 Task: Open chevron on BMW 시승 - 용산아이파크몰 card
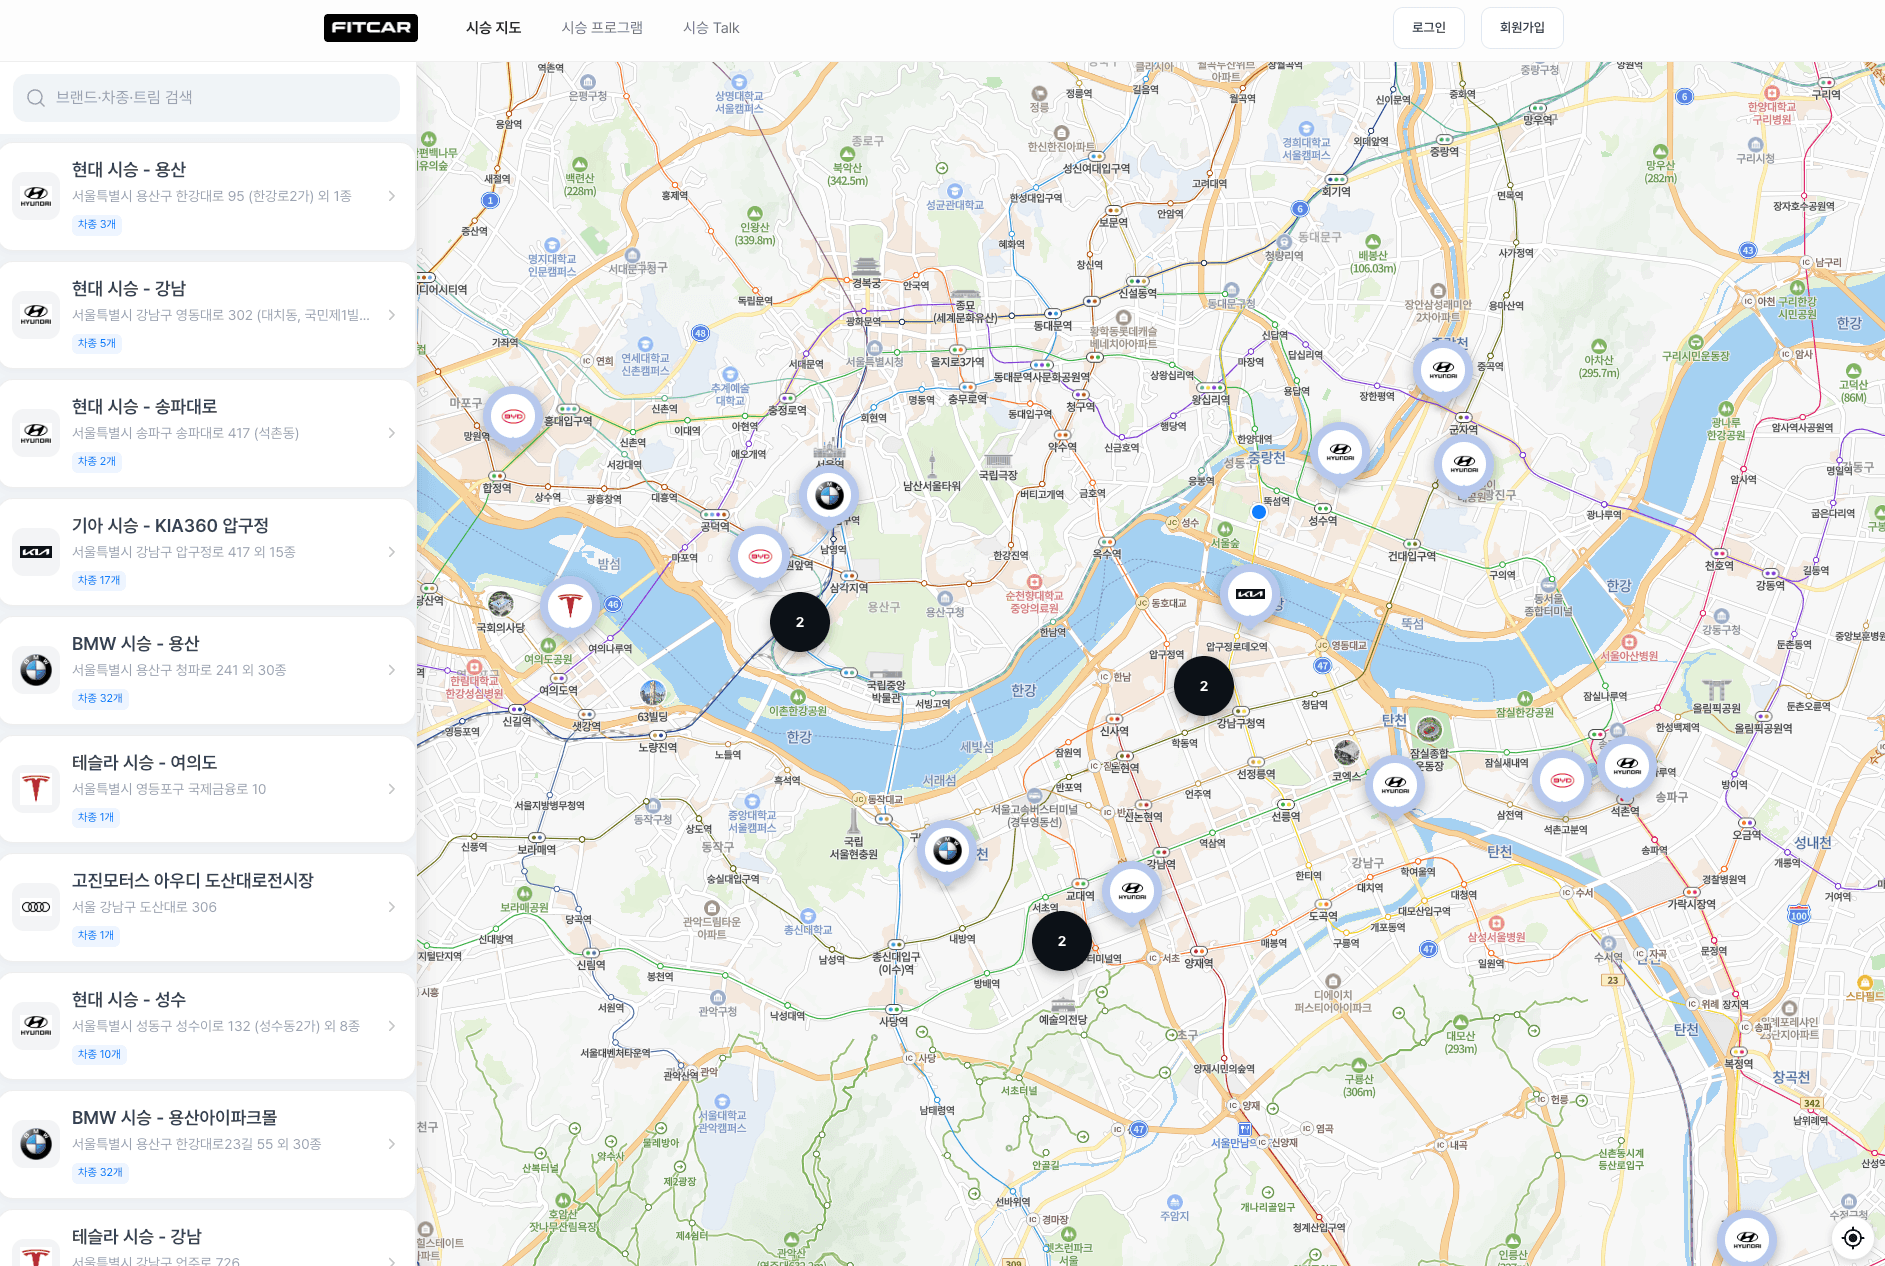(392, 1144)
